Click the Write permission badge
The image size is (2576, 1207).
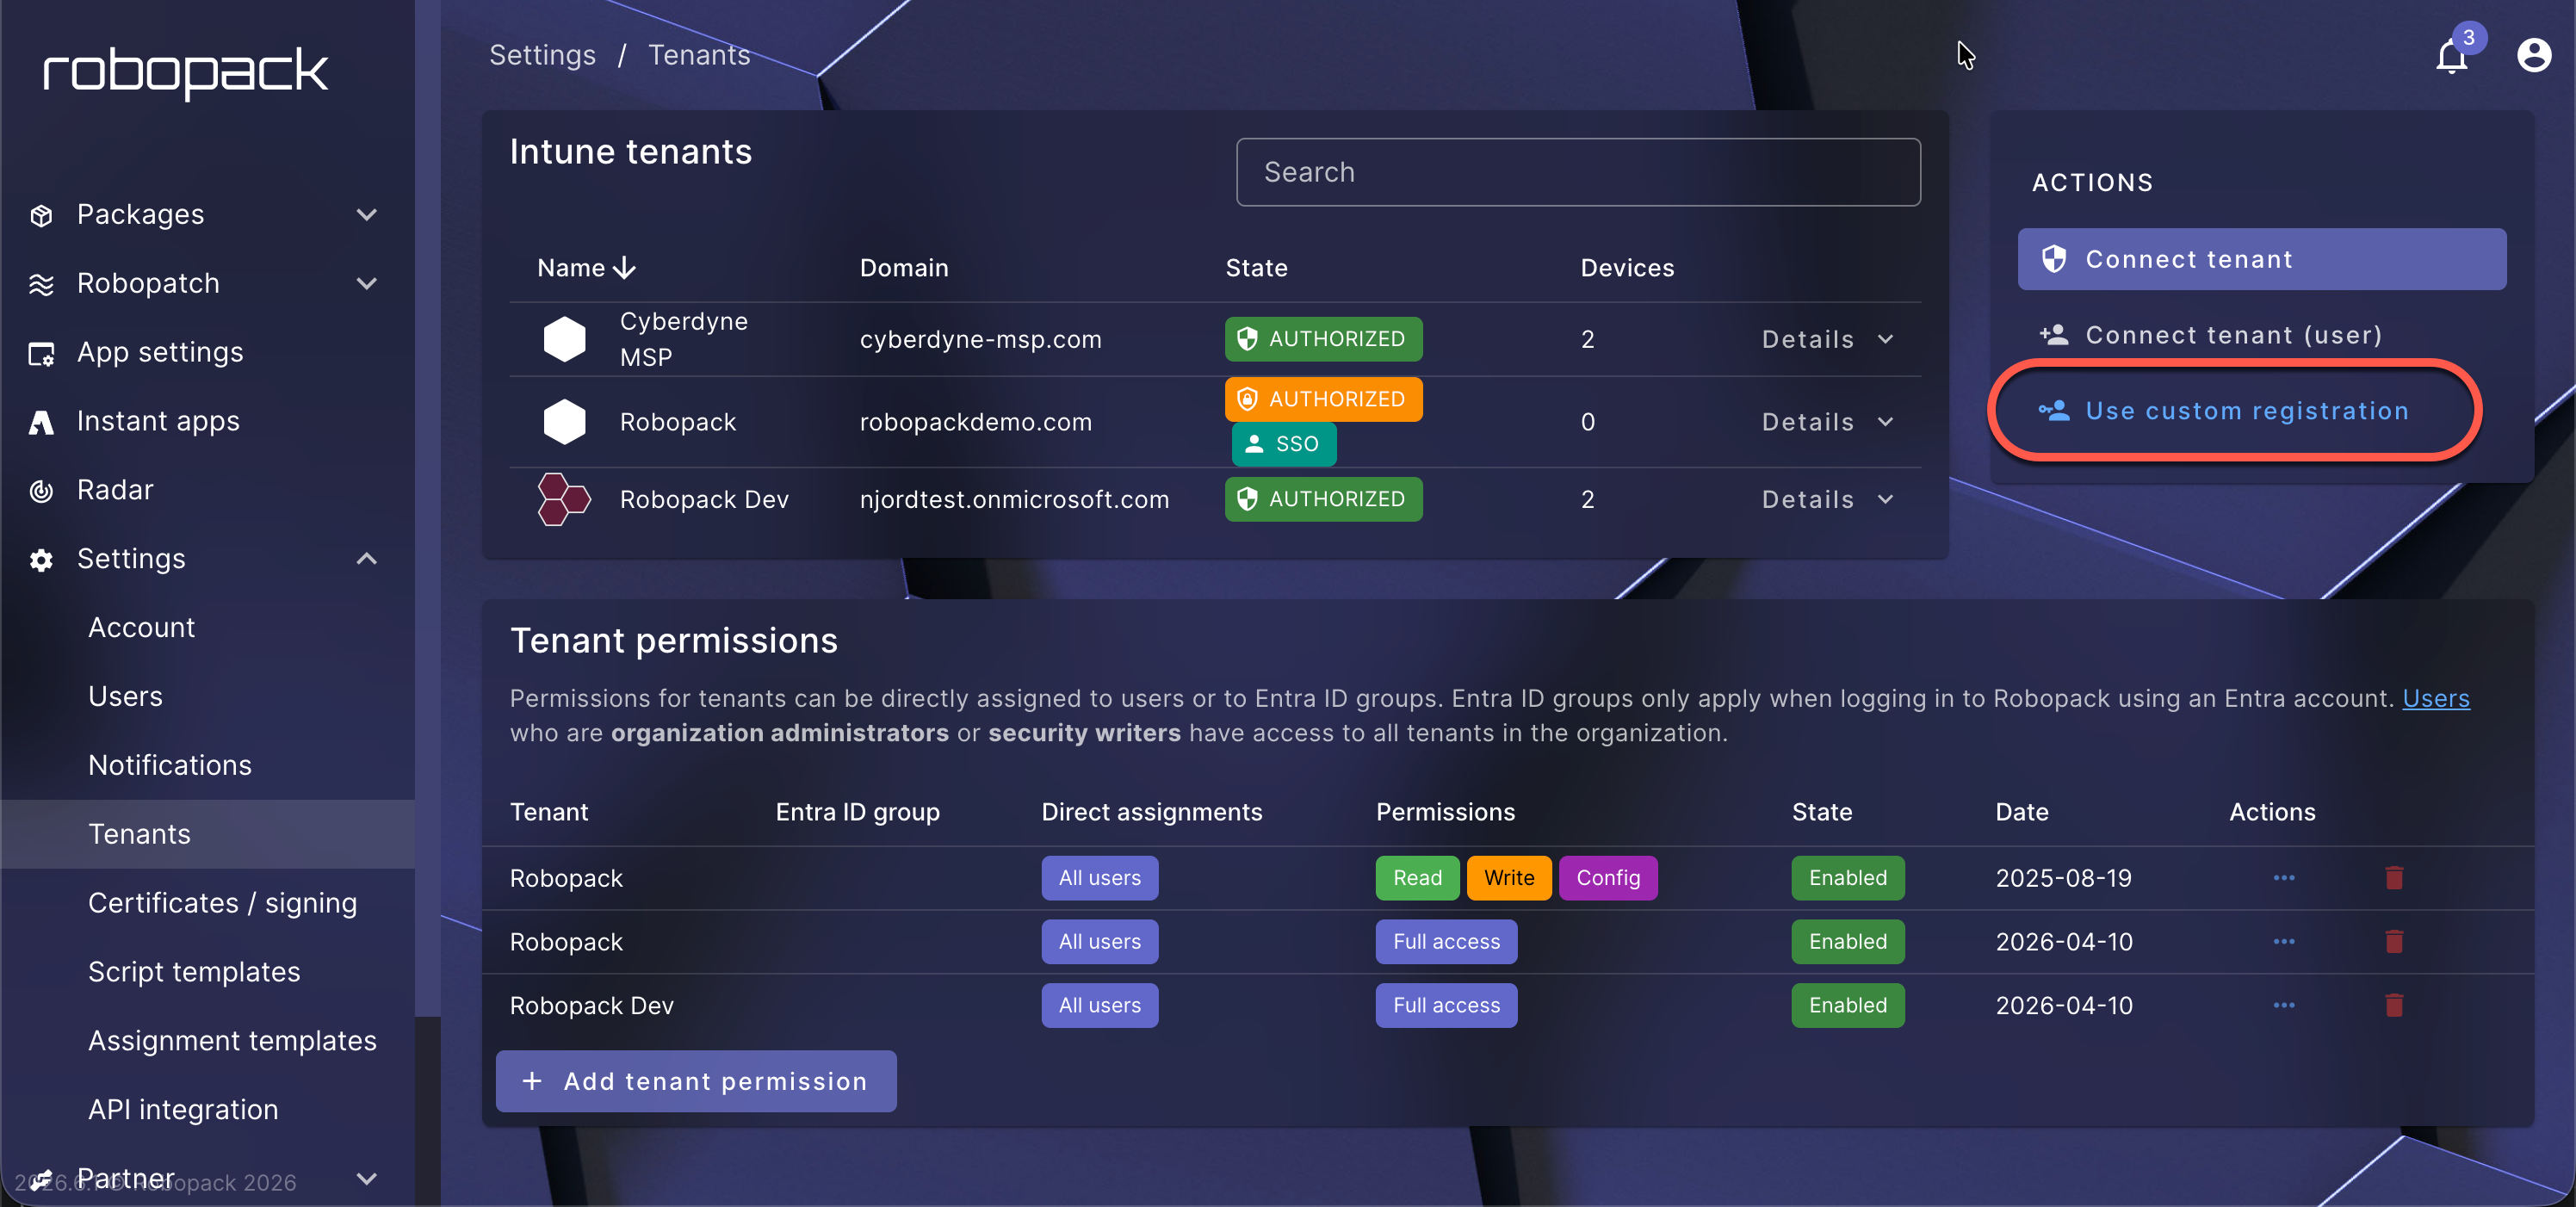coord(1508,878)
